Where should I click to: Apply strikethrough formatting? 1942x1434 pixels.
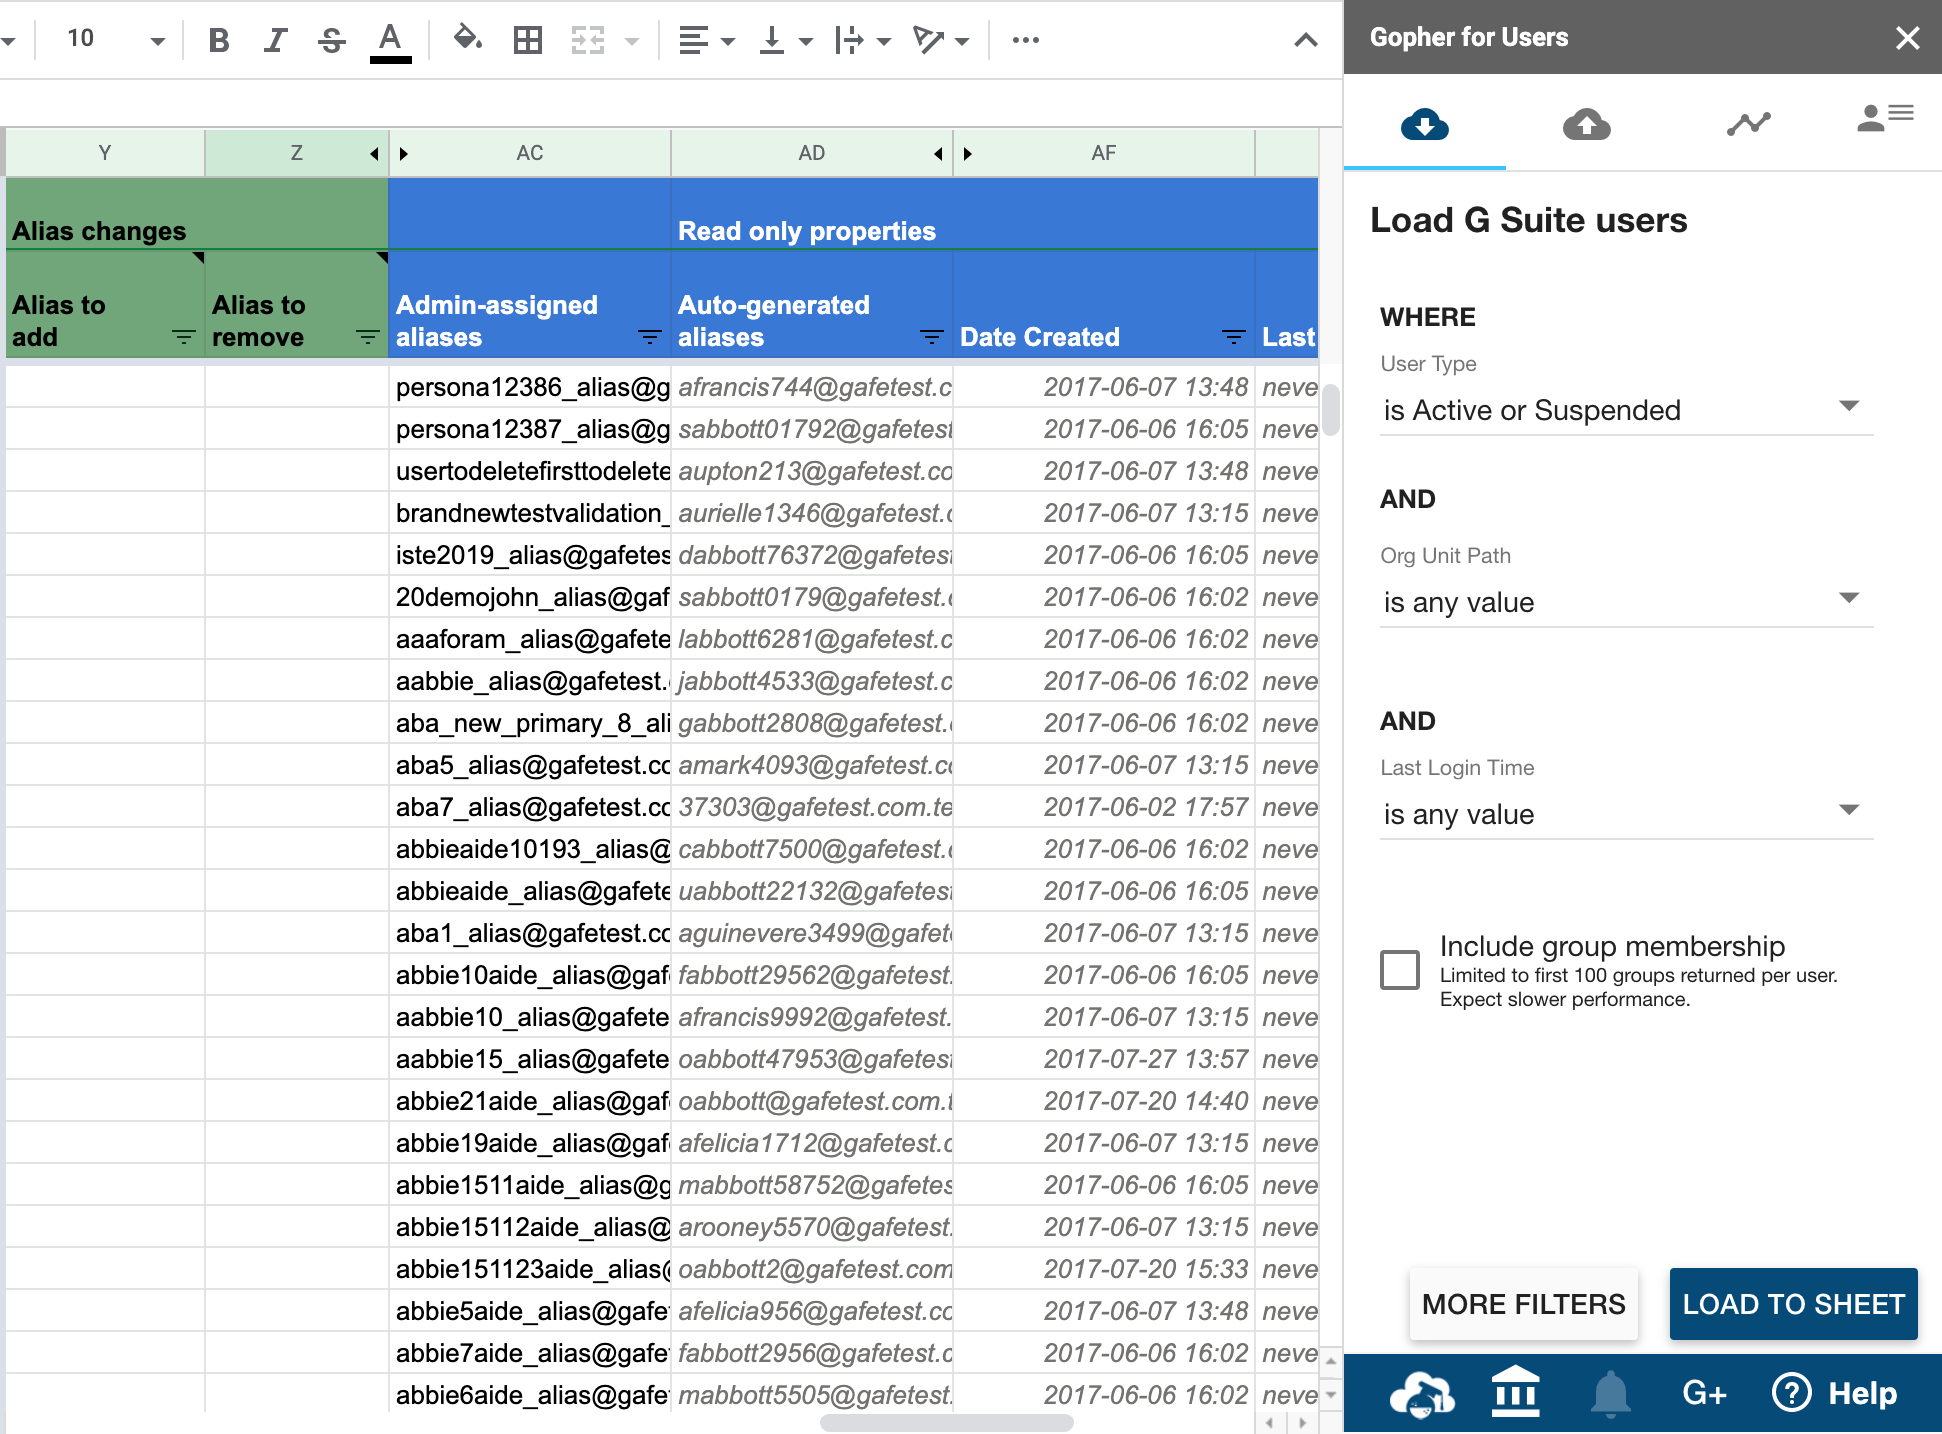331,40
